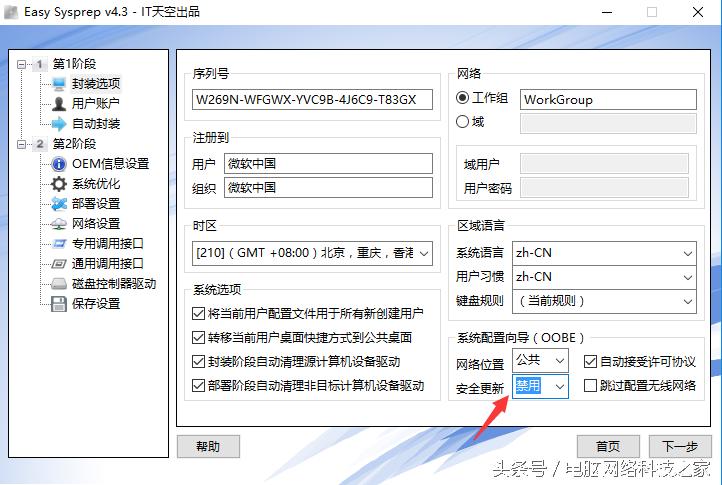The height and width of the screenshot is (485, 722).
Task: Click the Easy Sysprep title bar icon
Action: (x=11, y=12)
